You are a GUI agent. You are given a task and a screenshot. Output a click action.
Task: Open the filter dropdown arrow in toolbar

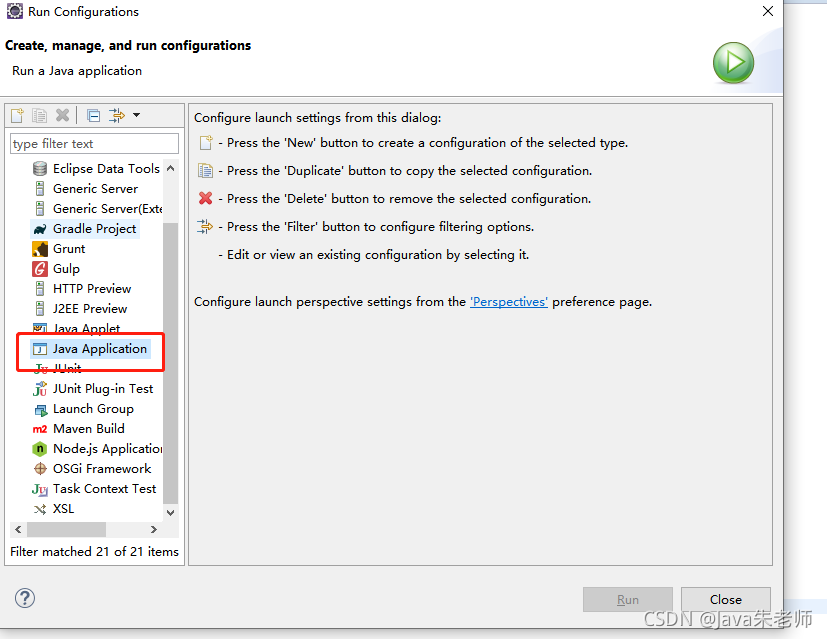tap(137, 115)
